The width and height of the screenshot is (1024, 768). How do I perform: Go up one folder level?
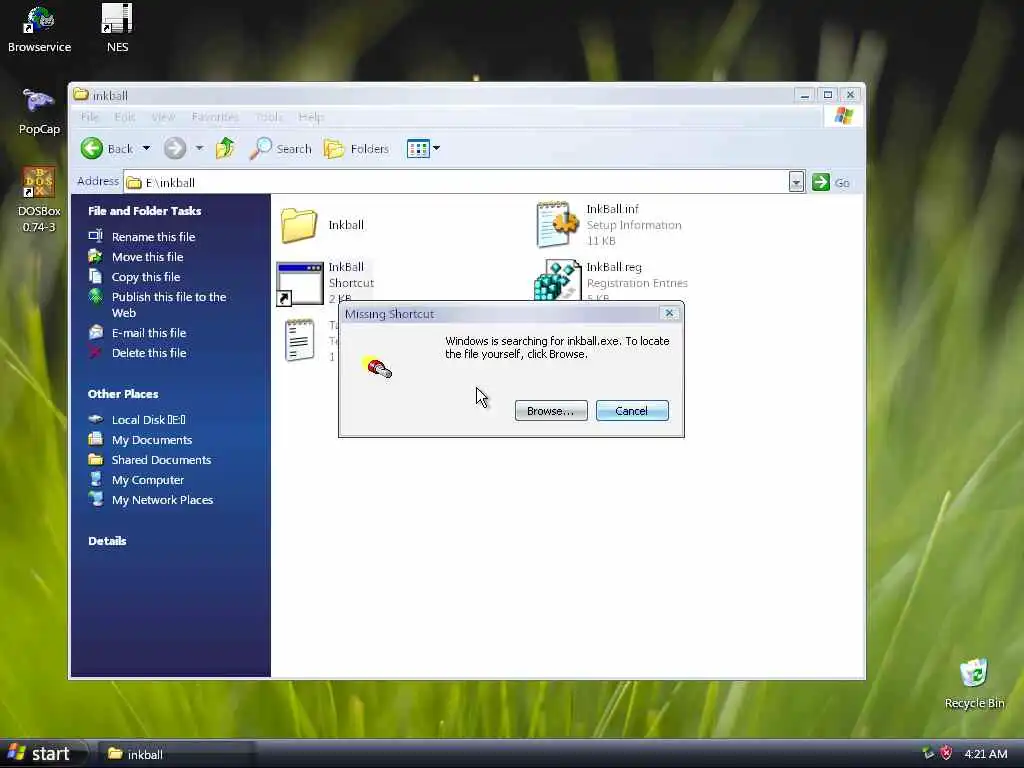(x=225, y=148)
